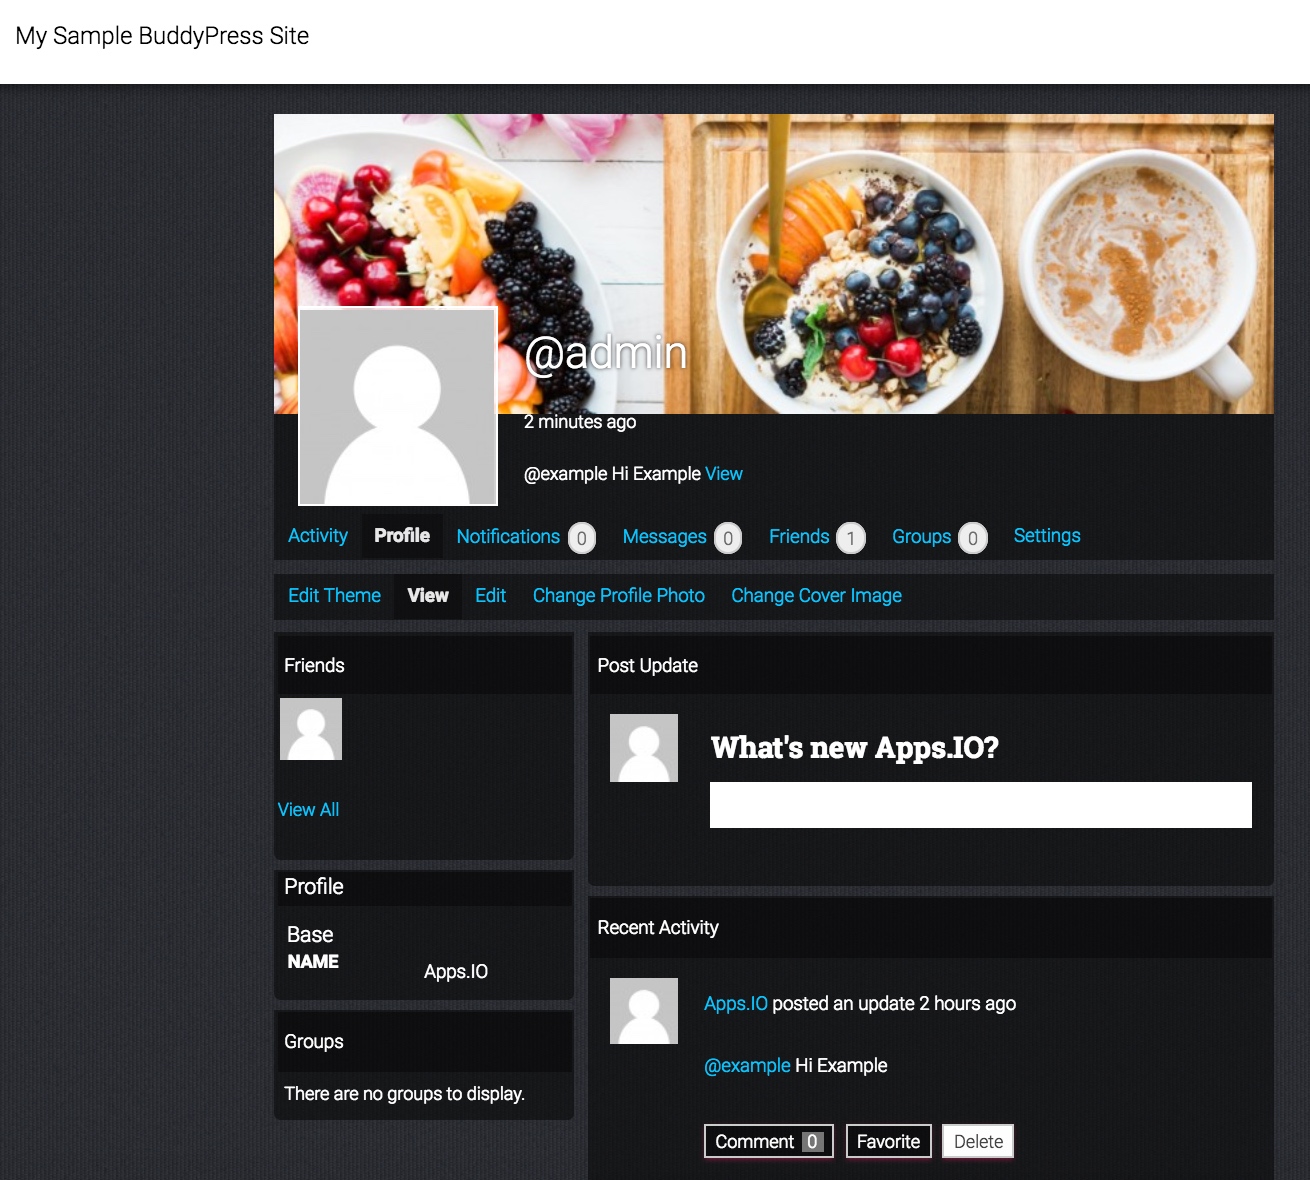Image resolution: width=1310 pixels, height=1180 pixels.
Task: Click the avatar in Recent Activity entry
Action: pos(644,1011)
